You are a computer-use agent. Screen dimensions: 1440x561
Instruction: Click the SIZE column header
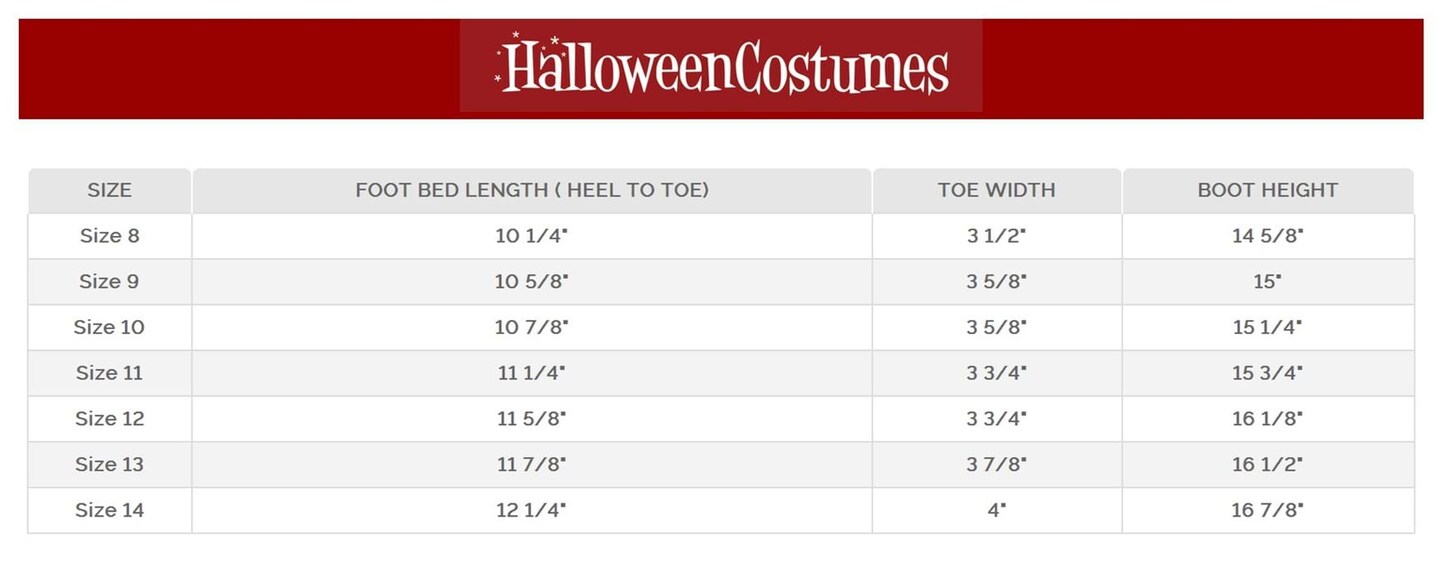[x=110, y=190]
